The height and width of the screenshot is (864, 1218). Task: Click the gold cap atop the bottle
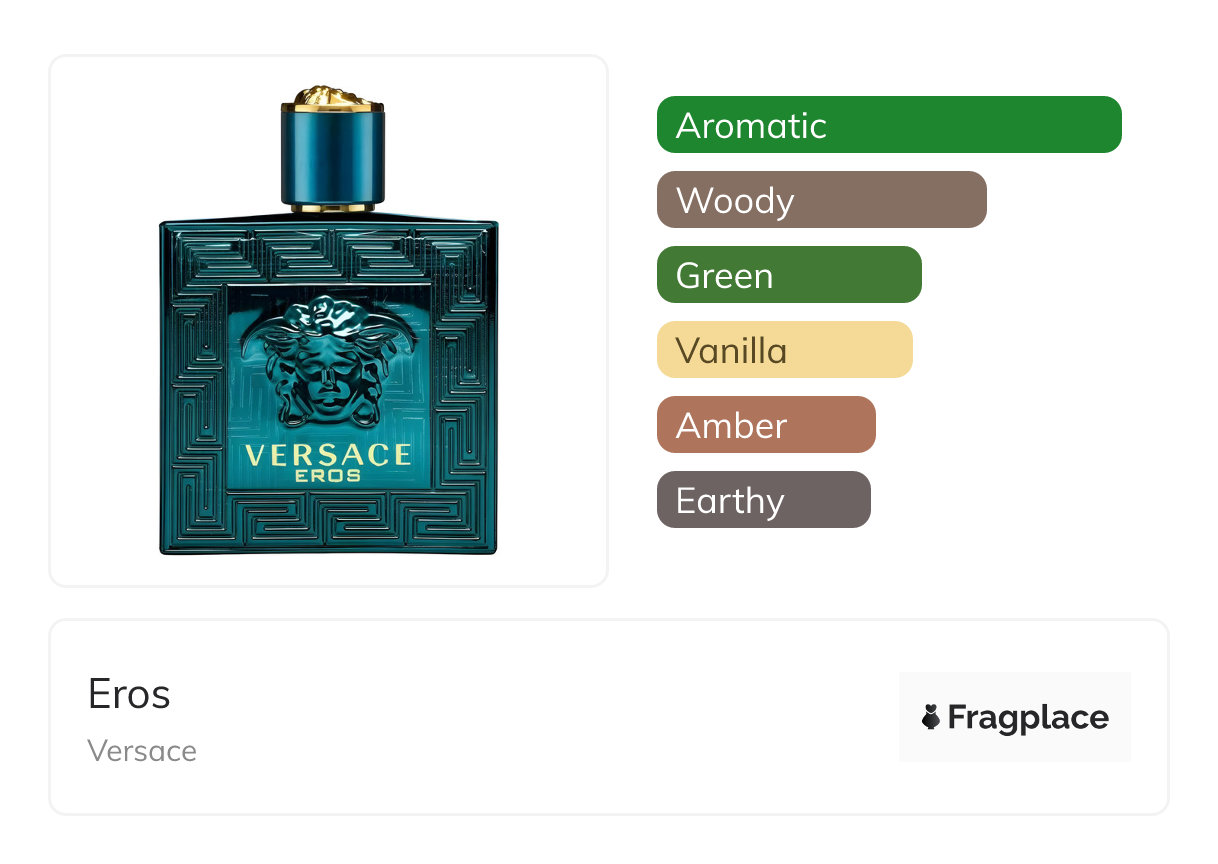point(334,97)
